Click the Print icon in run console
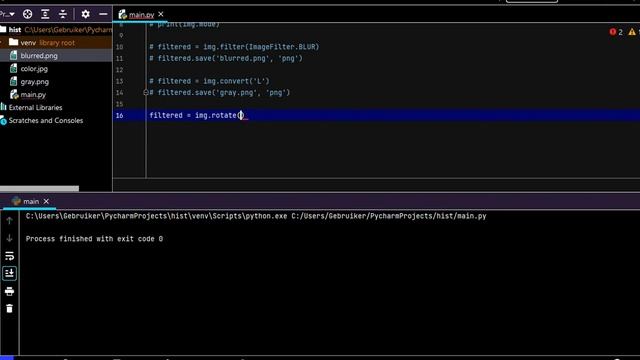This screenshot has width=640, height=360. (9, 291)
